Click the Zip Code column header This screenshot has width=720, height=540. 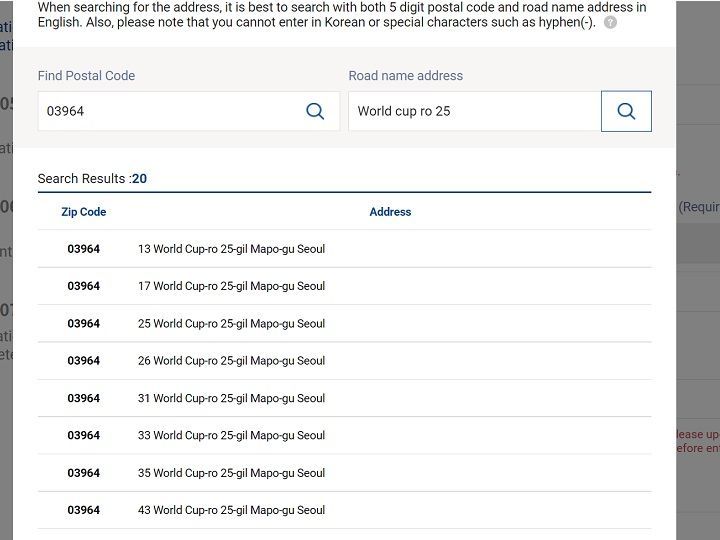click(84, 212)
